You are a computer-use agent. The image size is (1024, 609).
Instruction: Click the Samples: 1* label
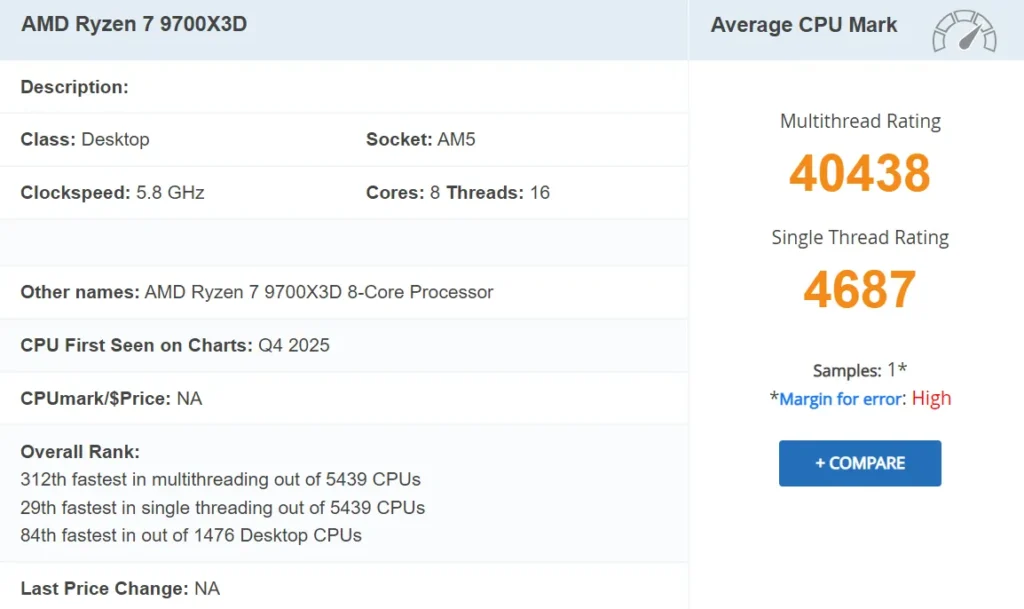(x=859, y=369)
